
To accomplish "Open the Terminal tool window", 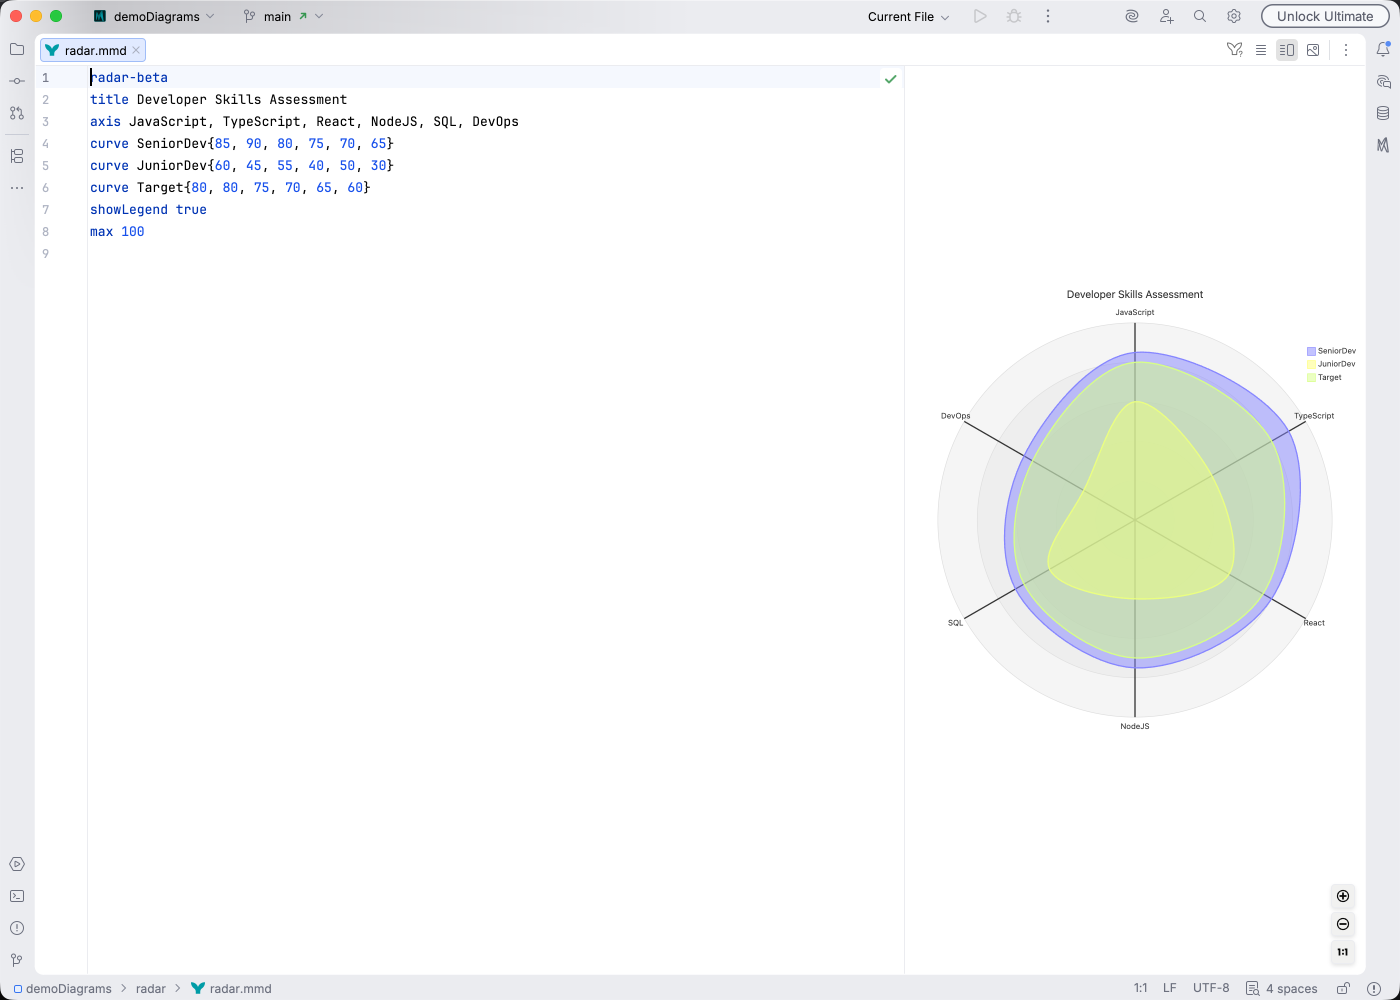I will click(x=16, y=896).
